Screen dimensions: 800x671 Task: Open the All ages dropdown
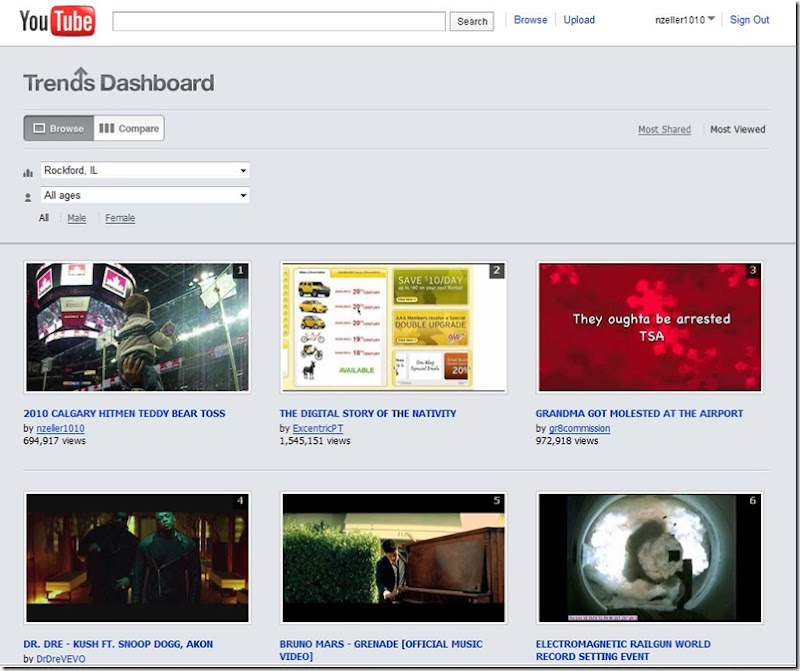(x=145, y=195)
